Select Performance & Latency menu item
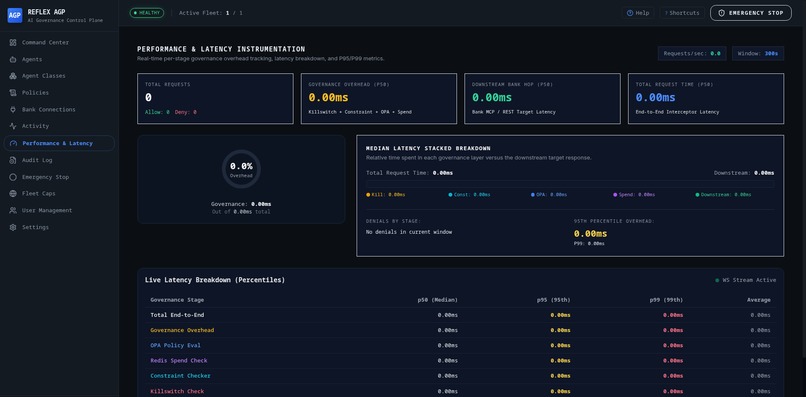 pos(59,143)
